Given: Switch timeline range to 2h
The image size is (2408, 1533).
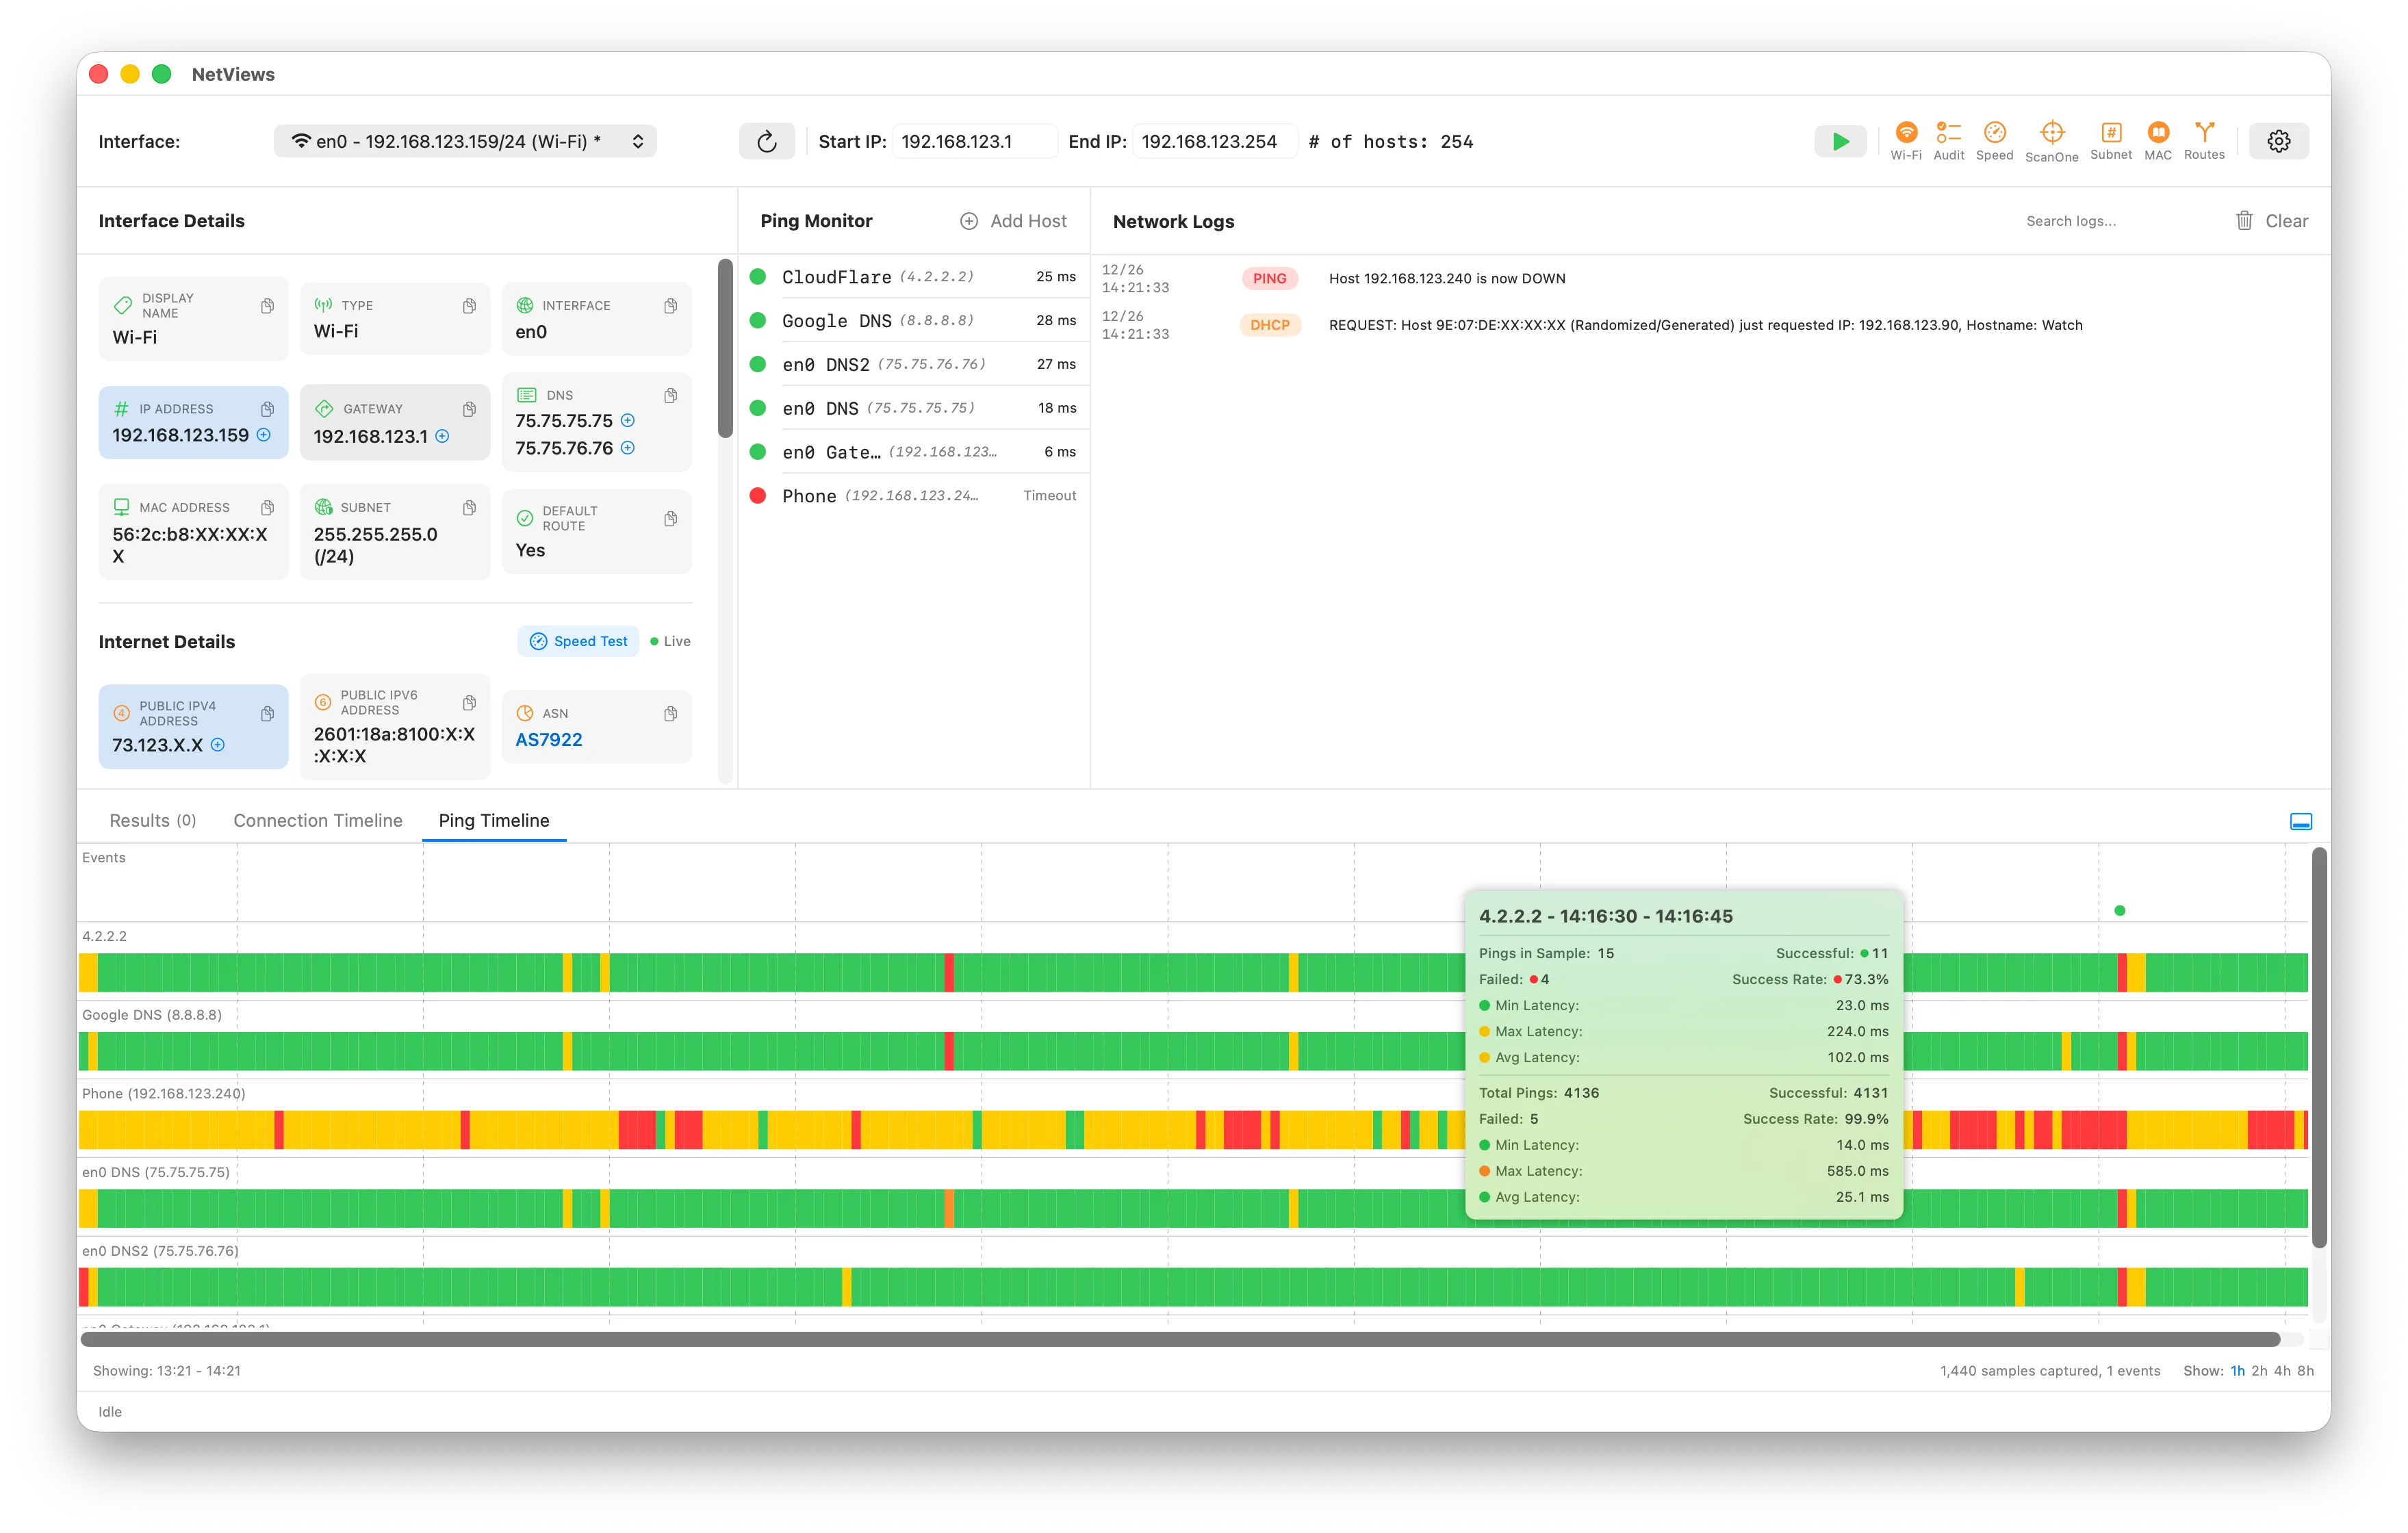Looking at the screenshot, I should click(x=2259, y=1370).
